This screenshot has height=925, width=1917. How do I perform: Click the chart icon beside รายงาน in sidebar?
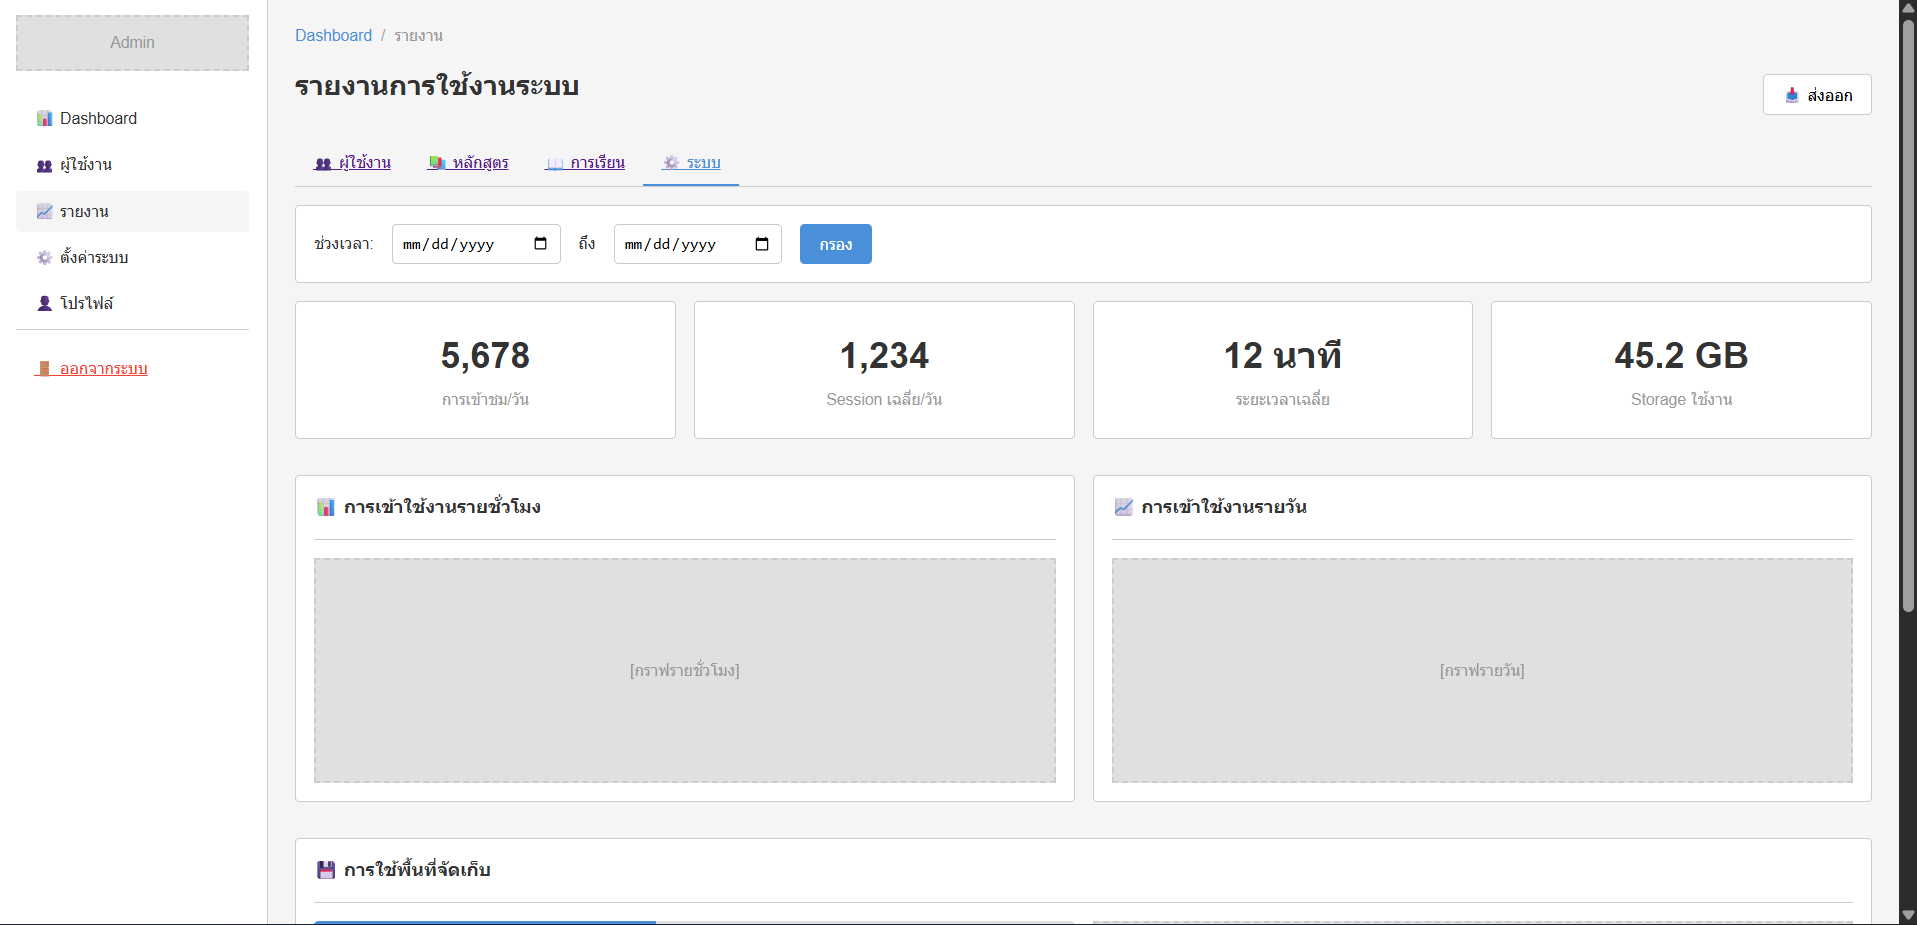pos(44,212)
